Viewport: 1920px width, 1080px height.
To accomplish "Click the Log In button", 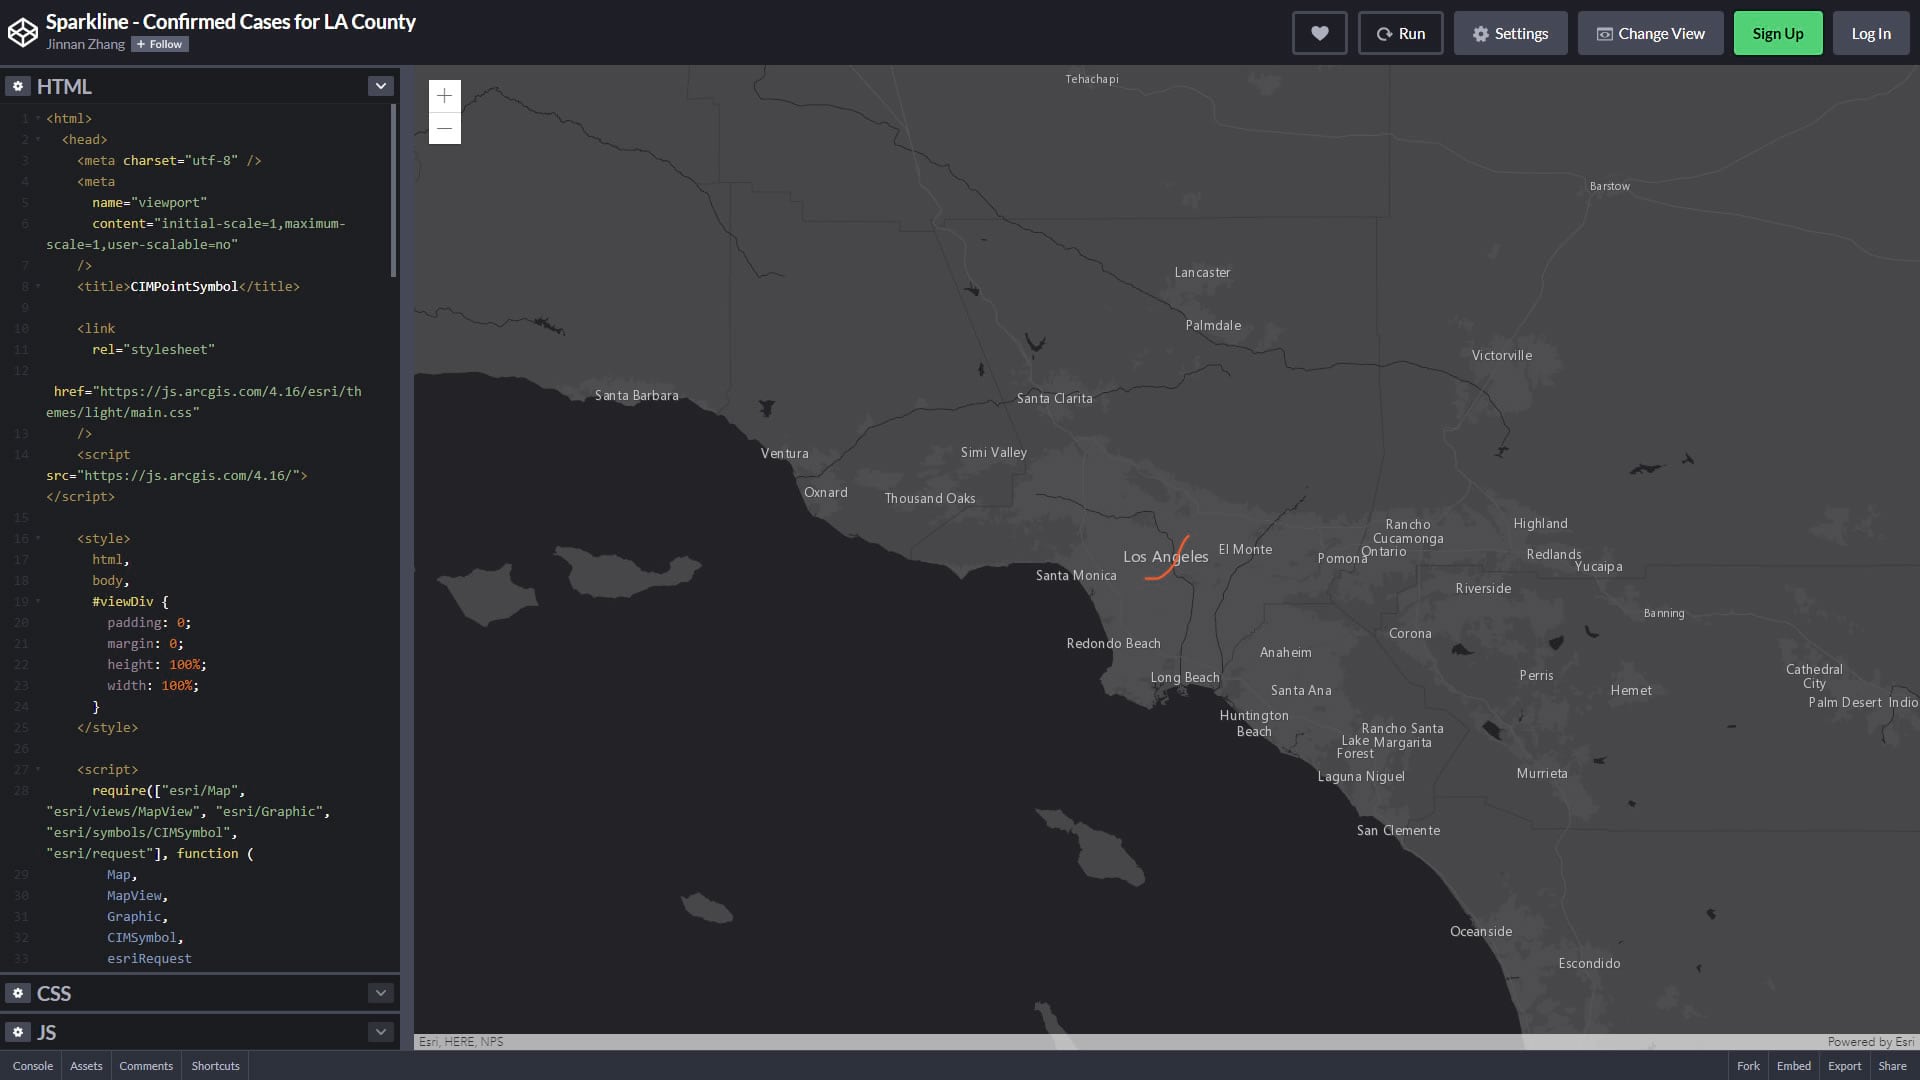I will click(x=1871, y=33).
